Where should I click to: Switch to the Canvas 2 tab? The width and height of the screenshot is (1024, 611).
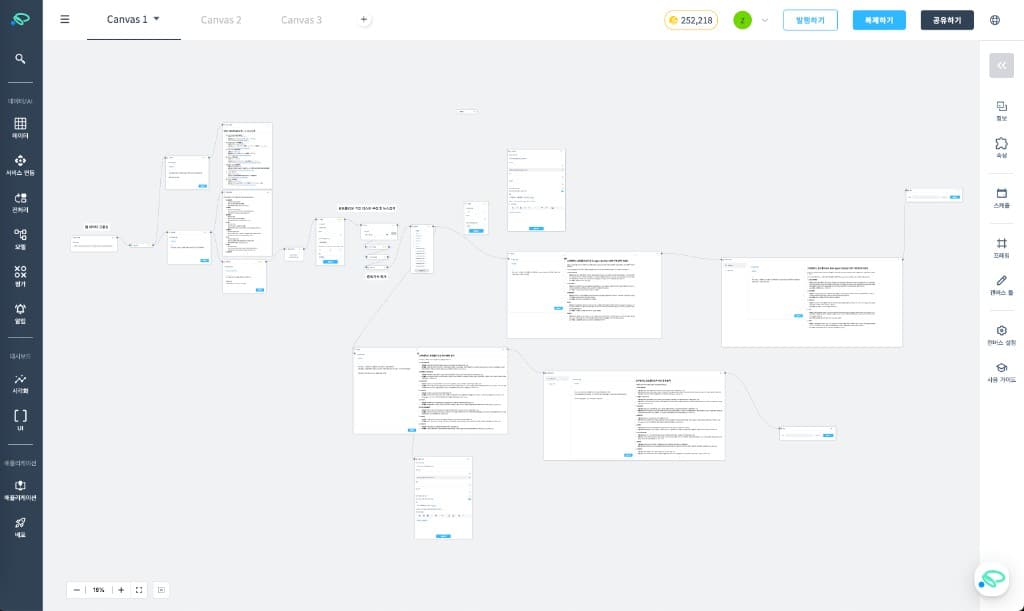[x=221, y=20]
